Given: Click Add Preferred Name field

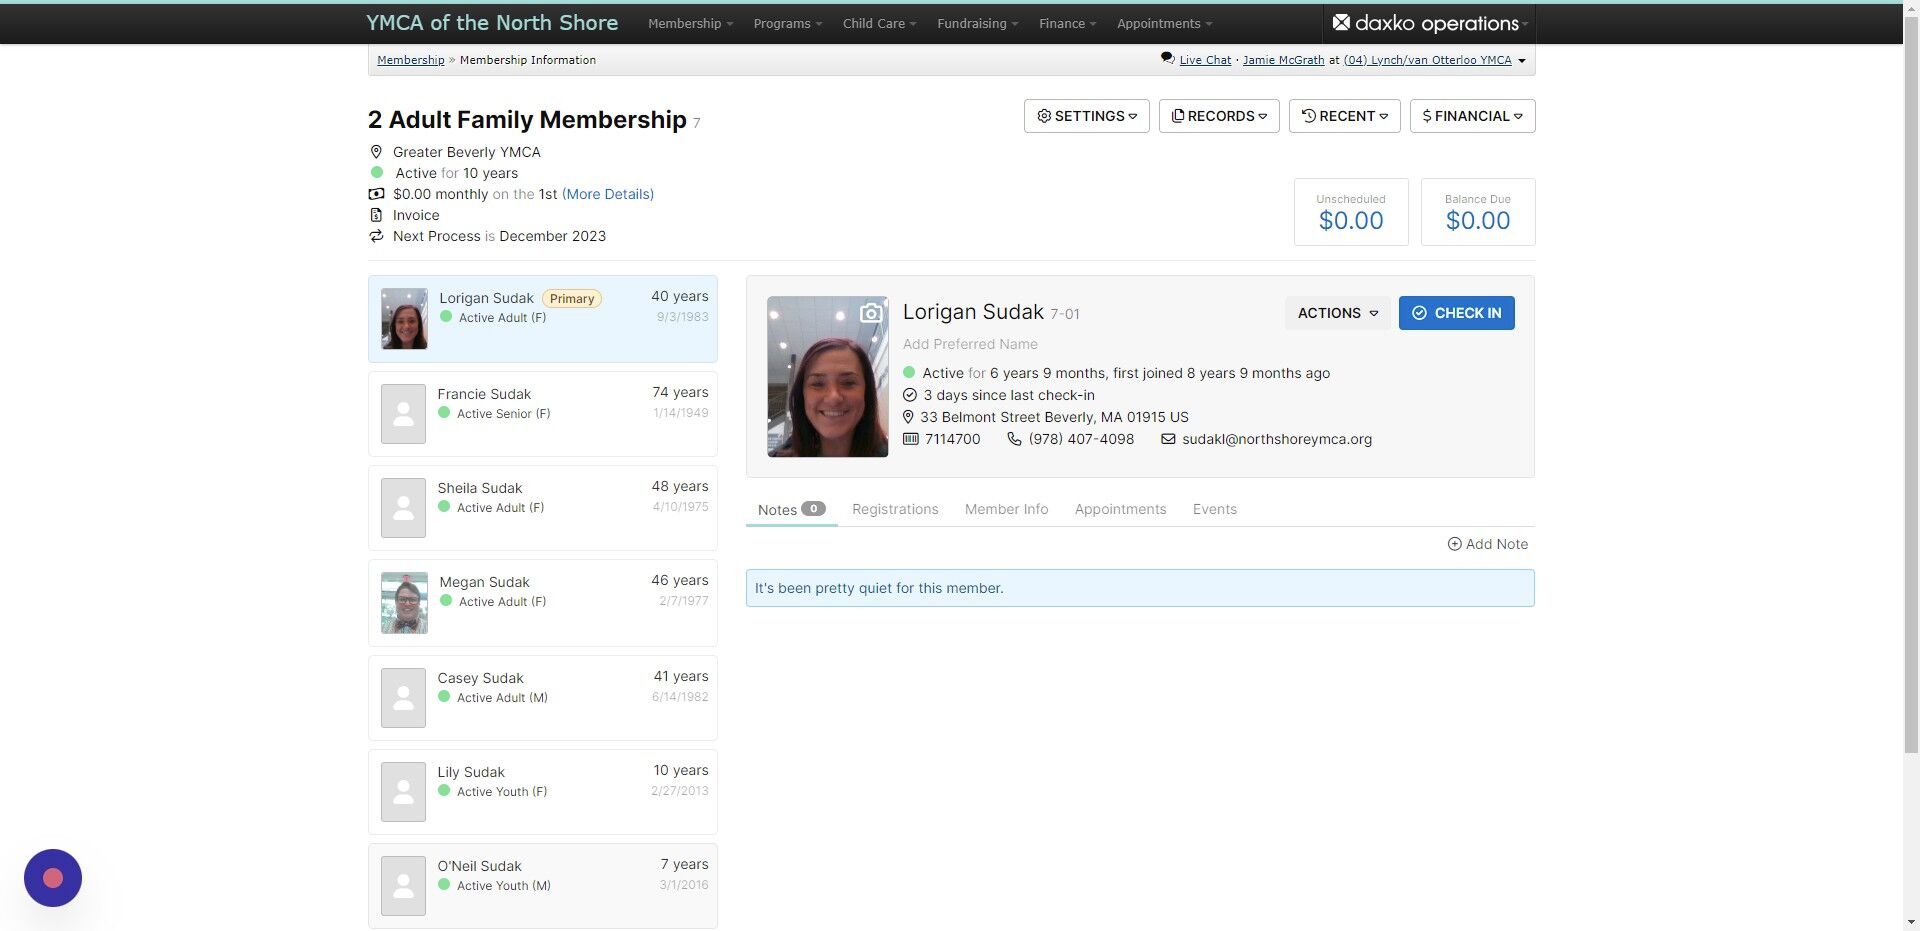Looking at the screenshot, I should [970, 344].
